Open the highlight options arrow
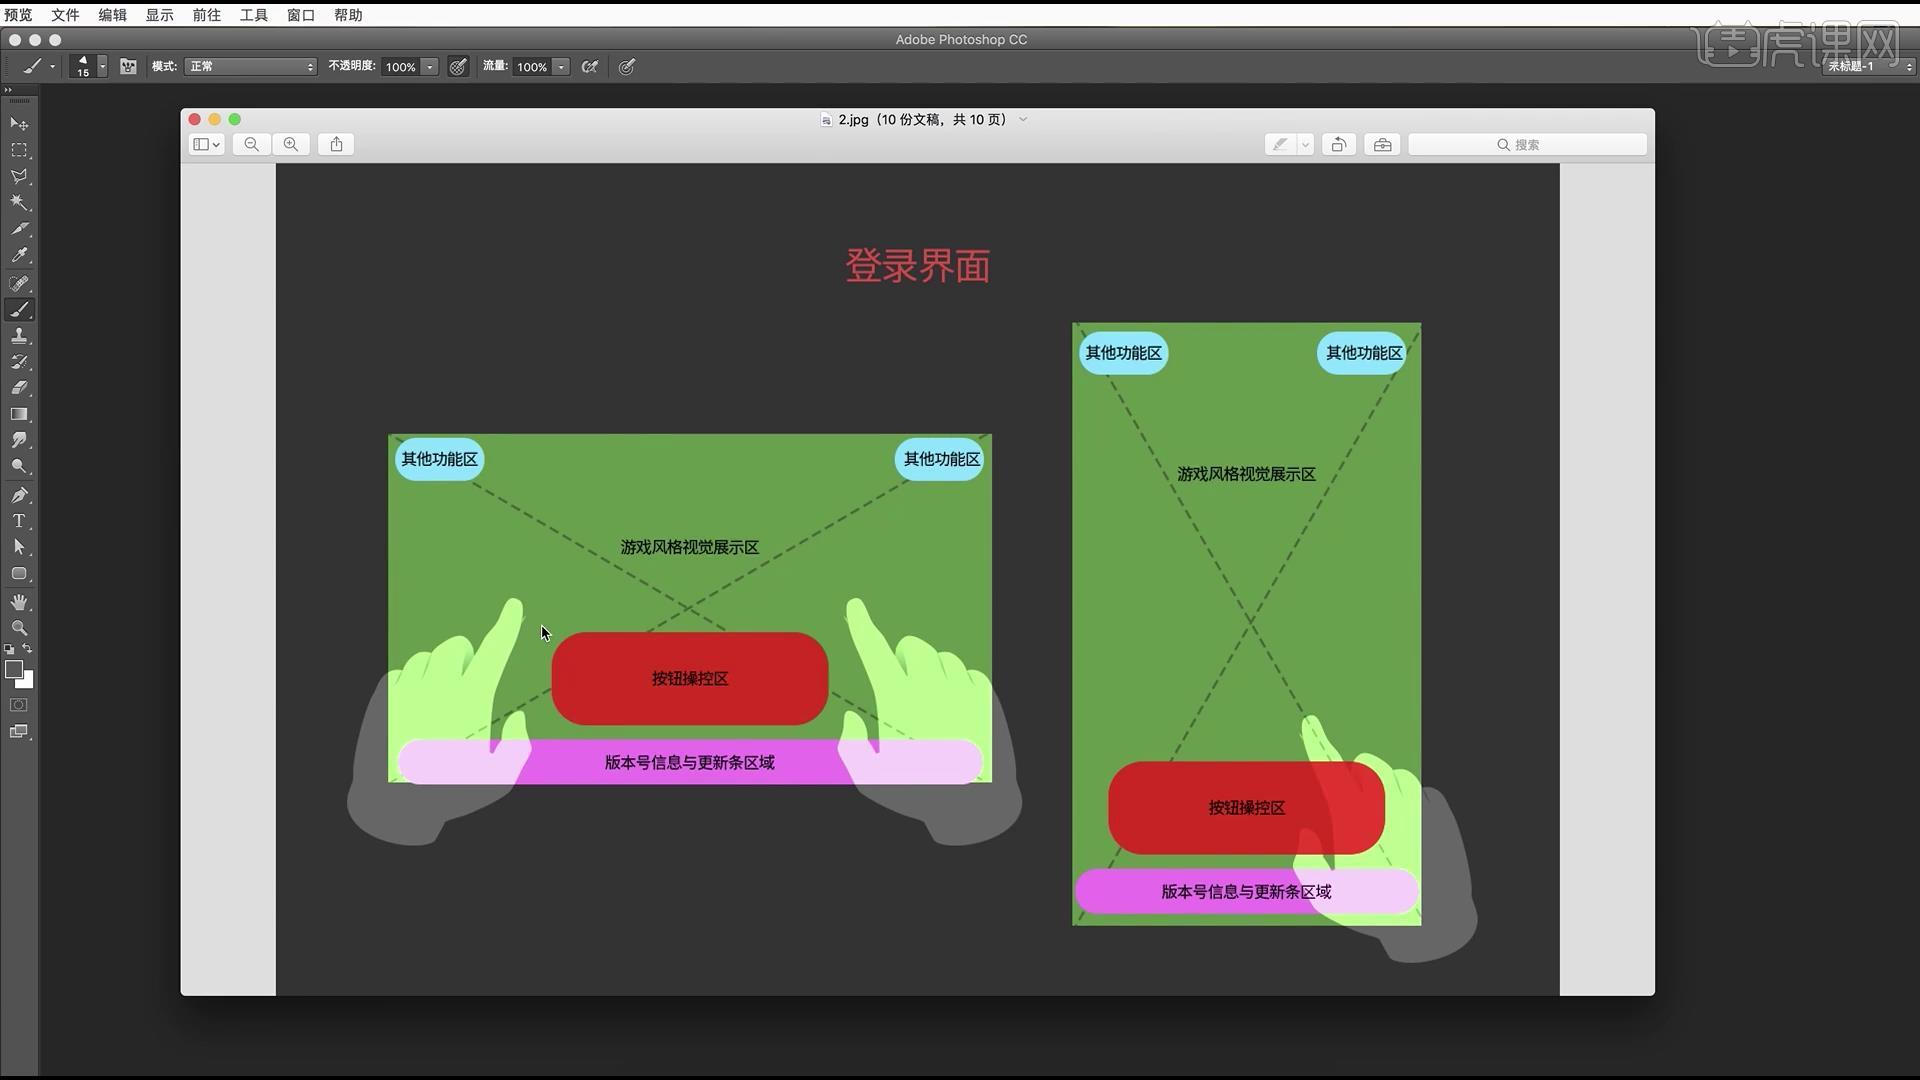 click(1305, 145)
